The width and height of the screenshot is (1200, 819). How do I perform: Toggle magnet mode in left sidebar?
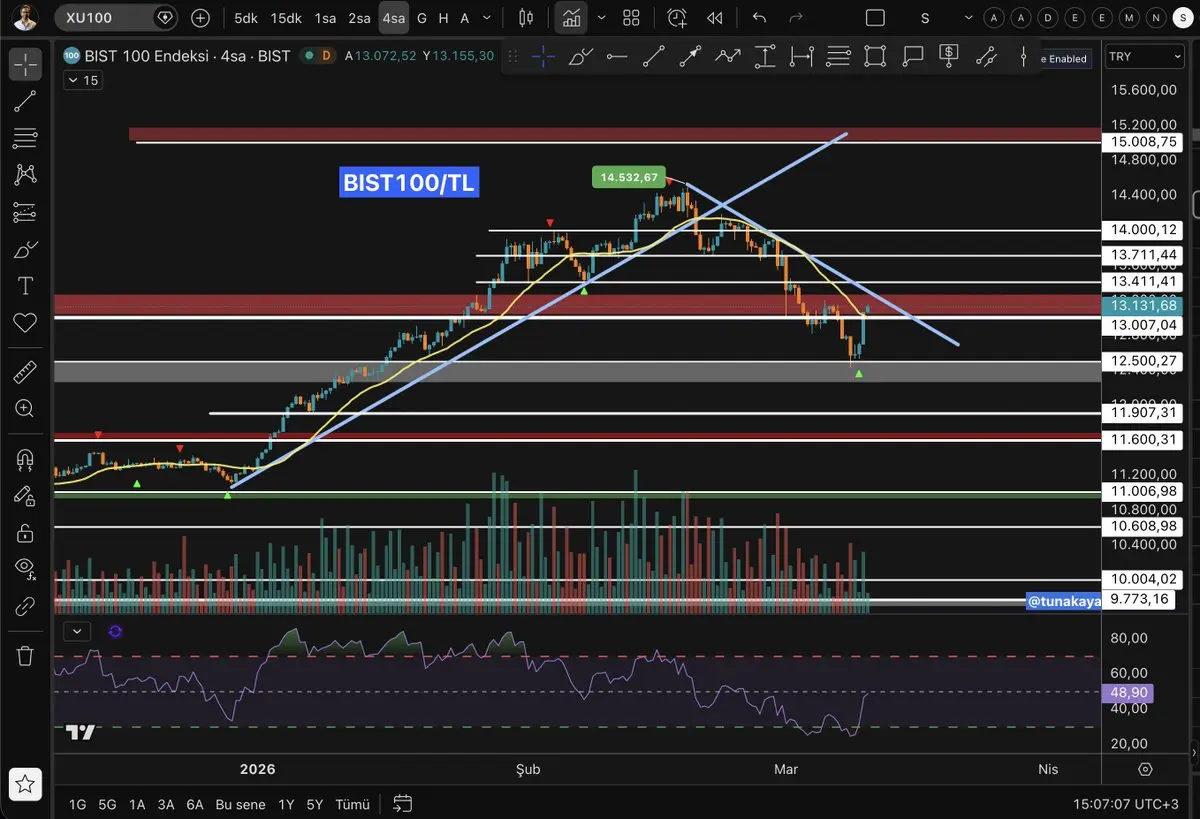25,459
